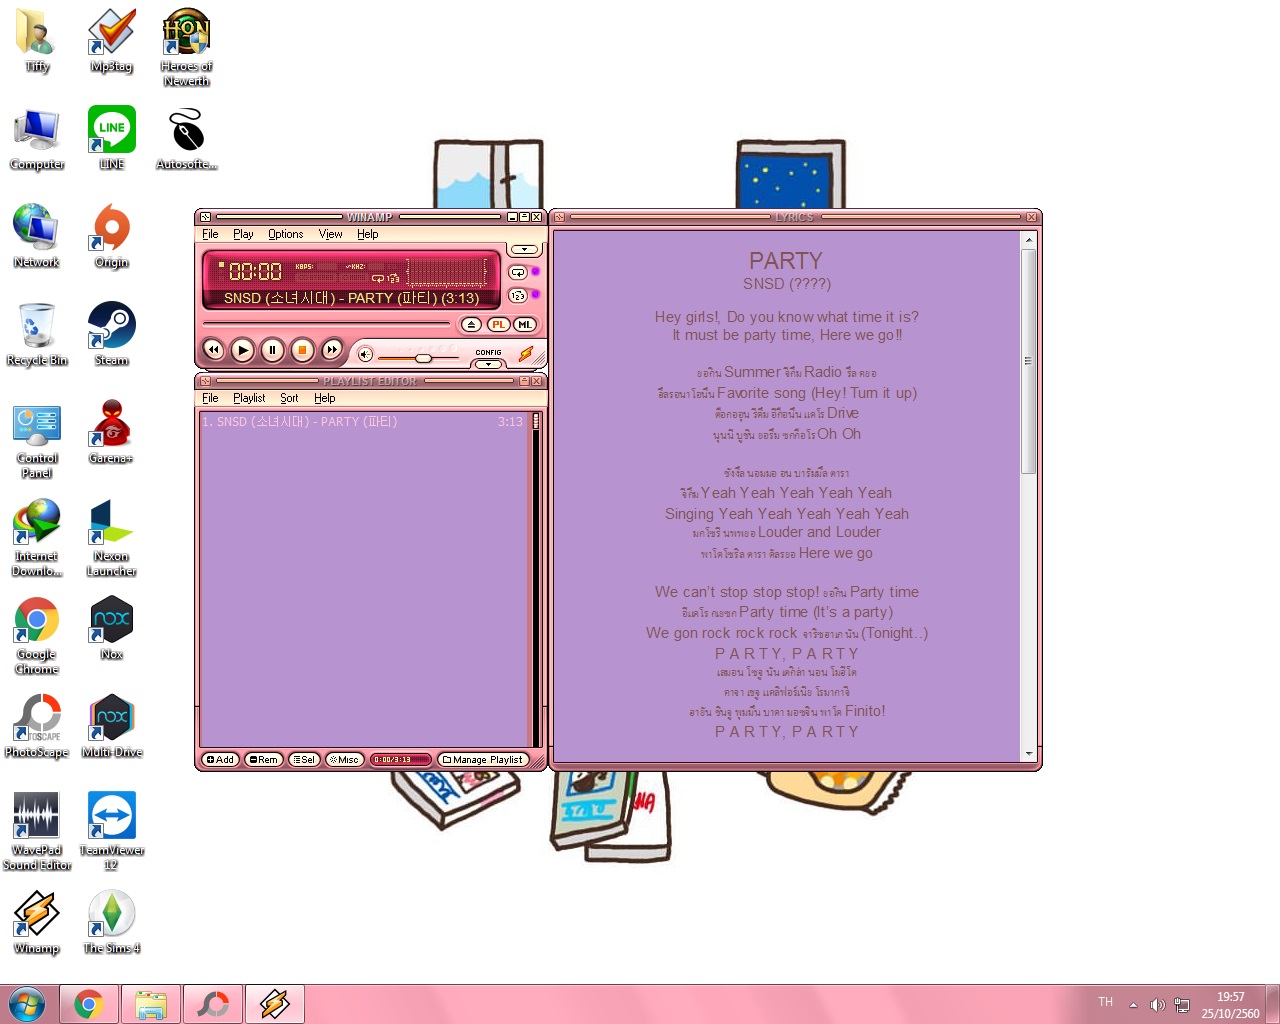
Task: Open Mp3tag desktop shortcut
Action: point(111,42)
